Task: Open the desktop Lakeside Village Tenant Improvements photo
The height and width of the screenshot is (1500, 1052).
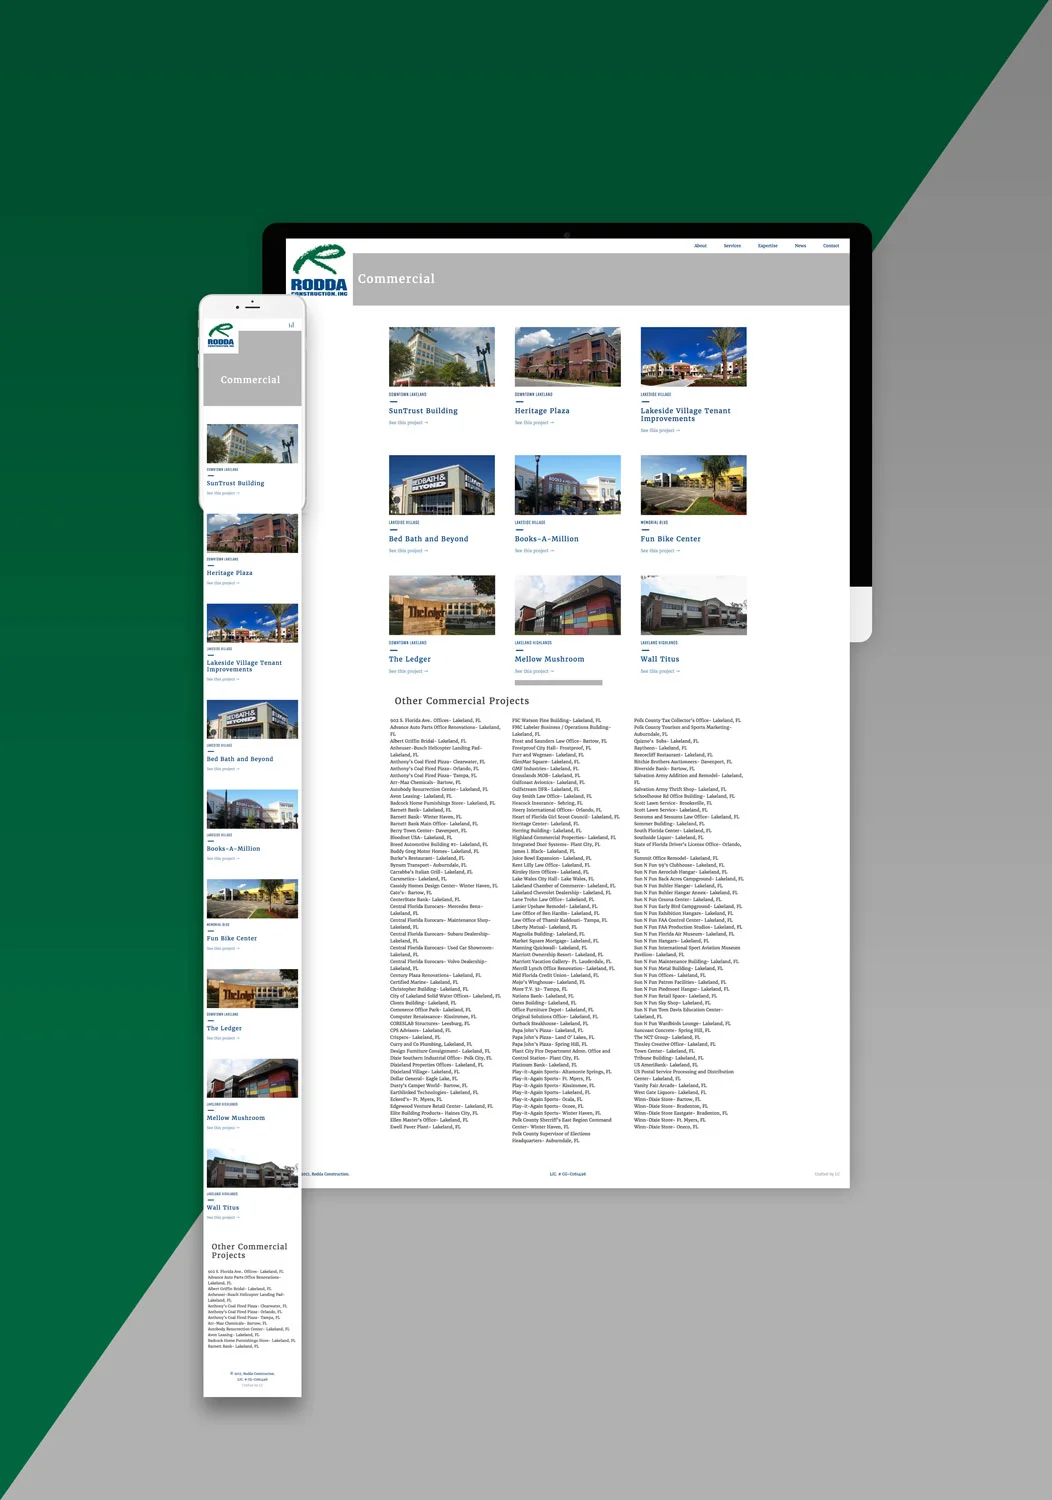Action: [x=694, y=357]
